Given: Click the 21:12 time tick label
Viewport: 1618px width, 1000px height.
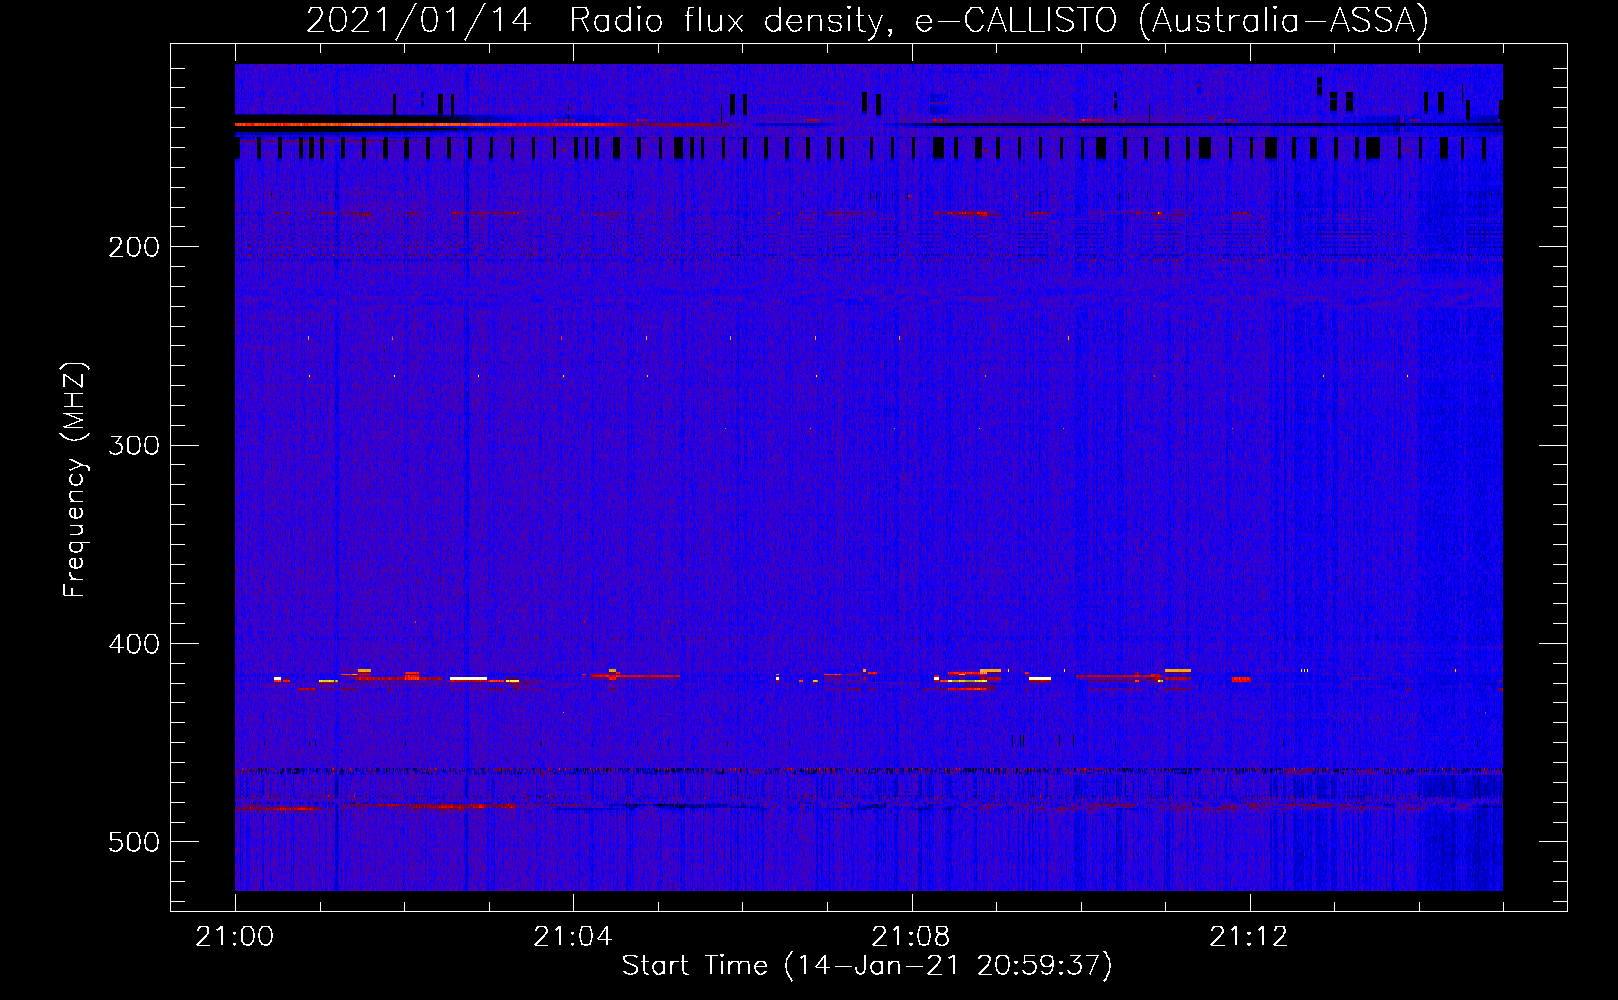Looking at the screenshot, I should click(x=1249, y=937).
